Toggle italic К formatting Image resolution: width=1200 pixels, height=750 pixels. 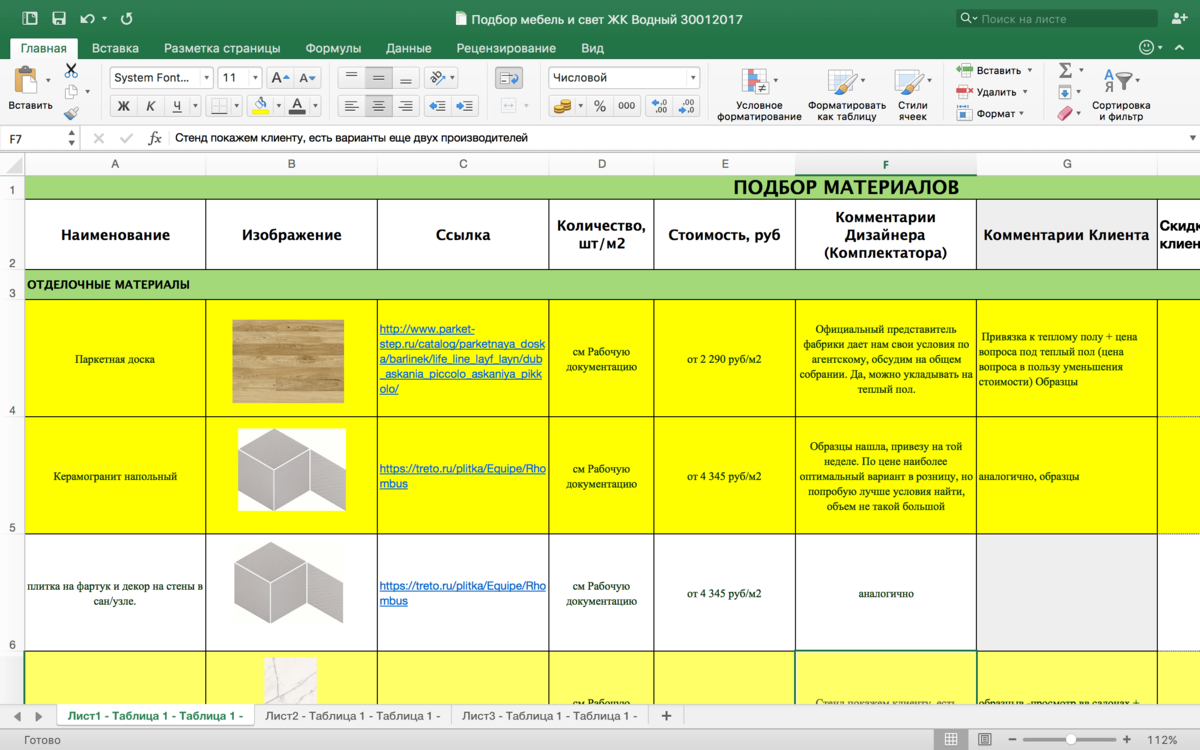[x=150, y=106]
